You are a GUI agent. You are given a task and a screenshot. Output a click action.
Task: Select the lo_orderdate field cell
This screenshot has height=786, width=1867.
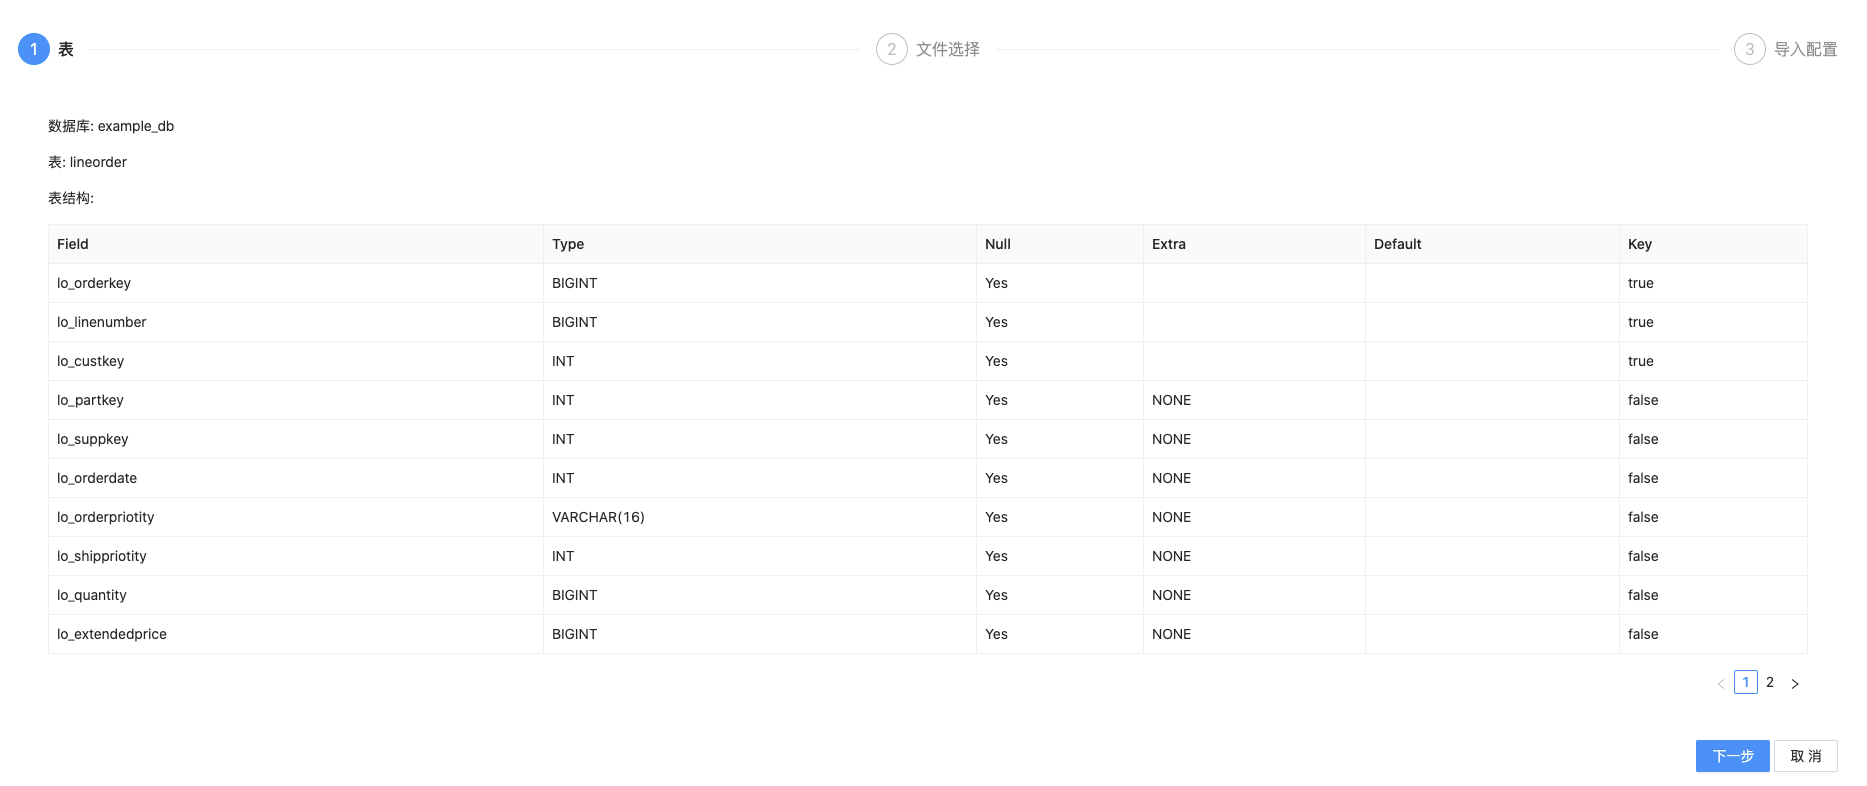point(296,478)
